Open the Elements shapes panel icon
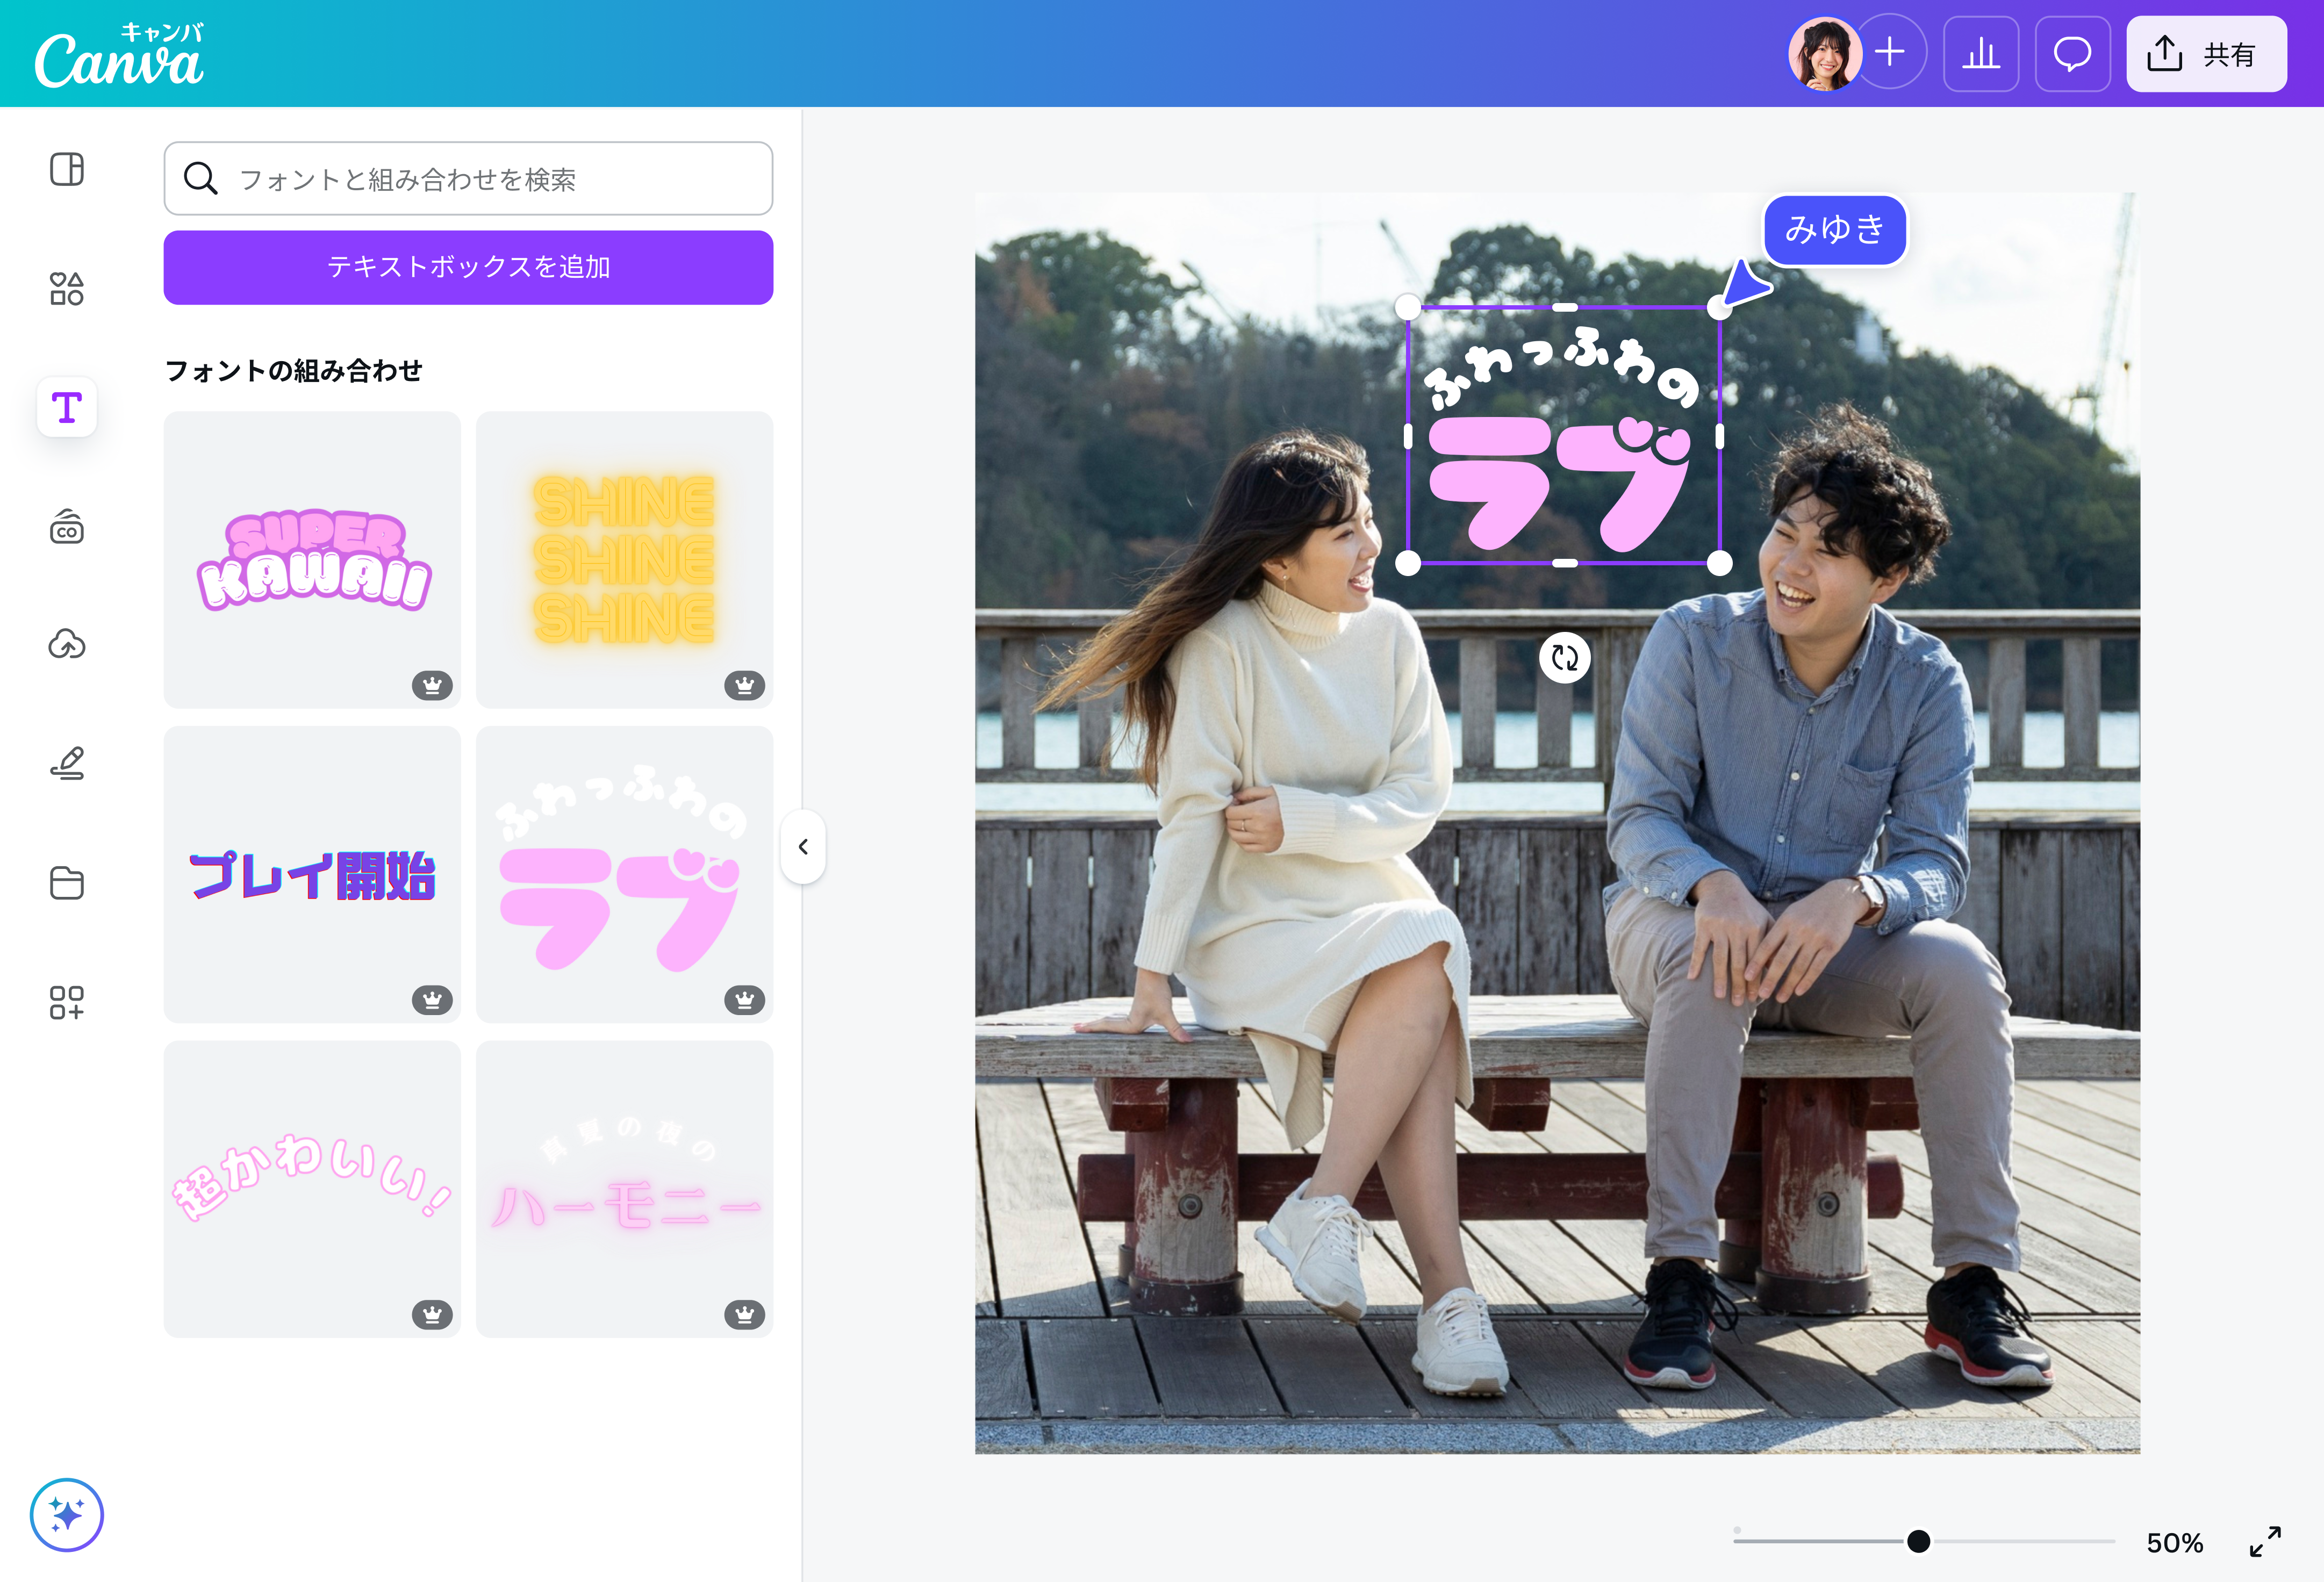 coord(67,288)
